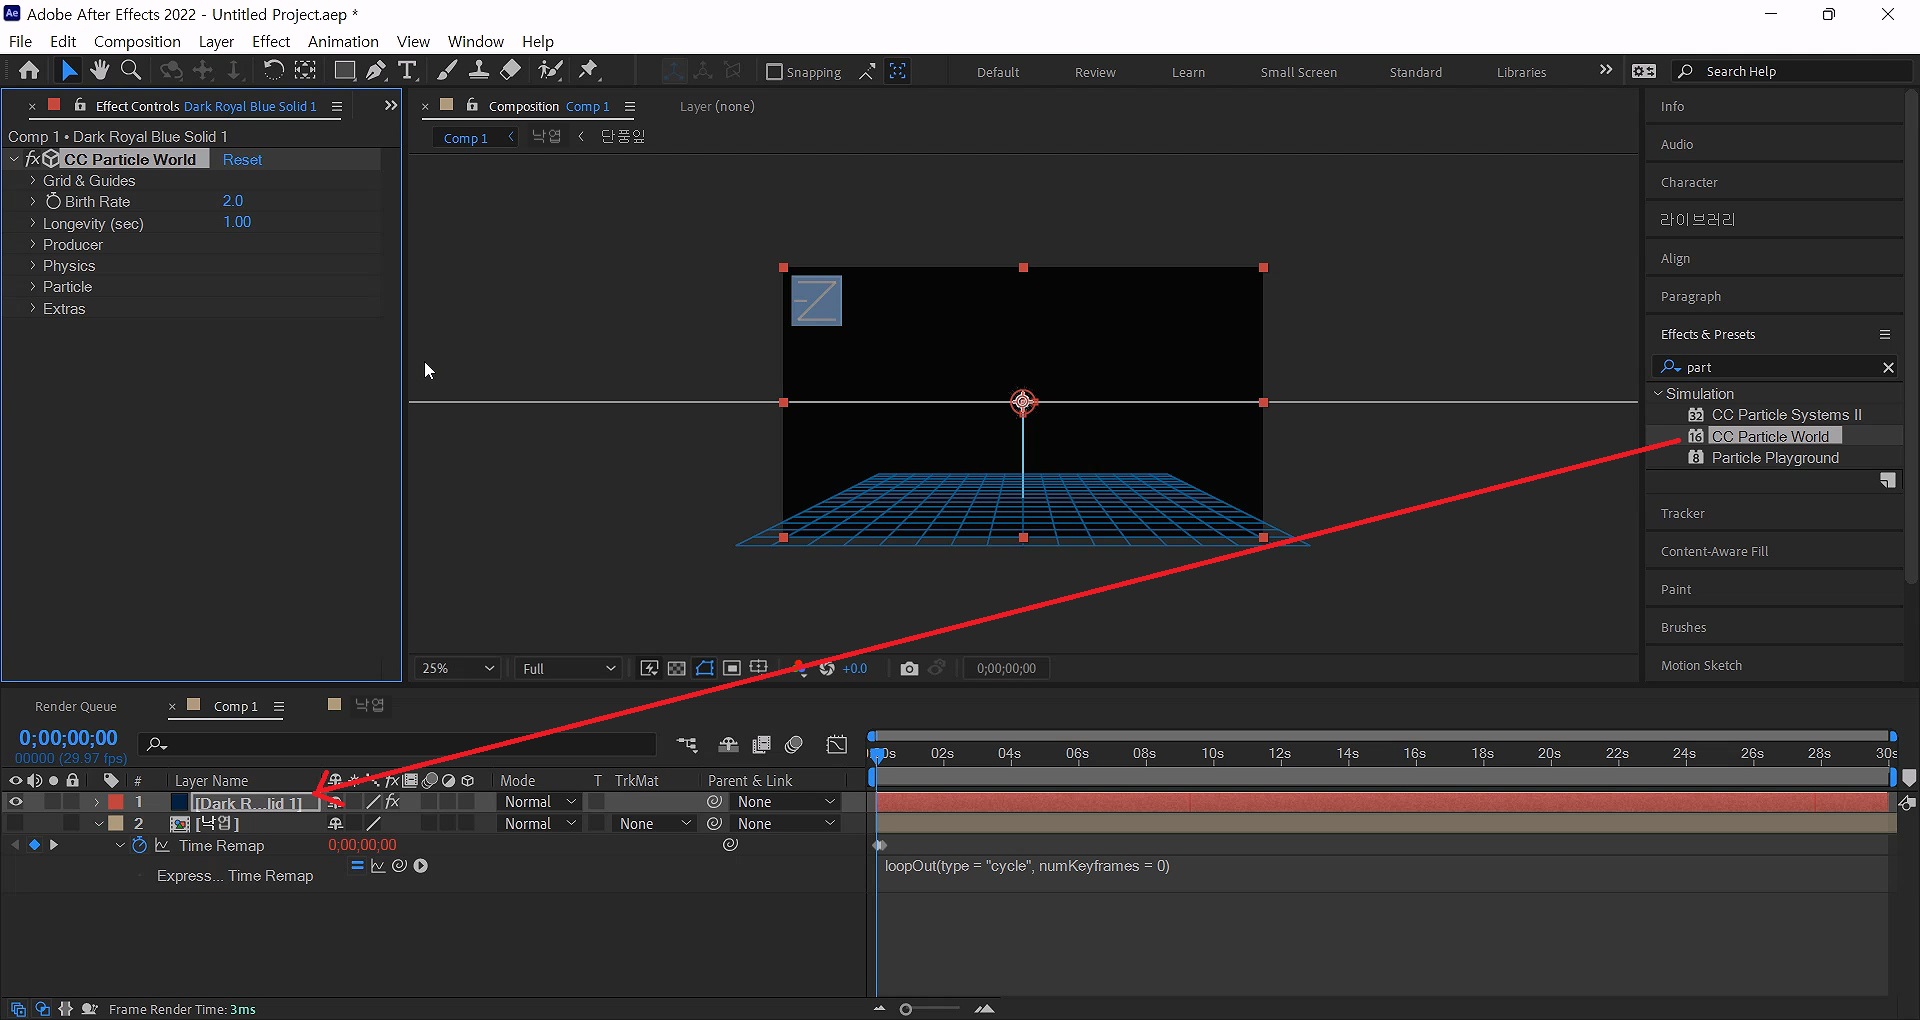The height and width of the screenshot is (1020, 1920).
Task: Select the Eraser tool
Action: [x=511, y=70]
